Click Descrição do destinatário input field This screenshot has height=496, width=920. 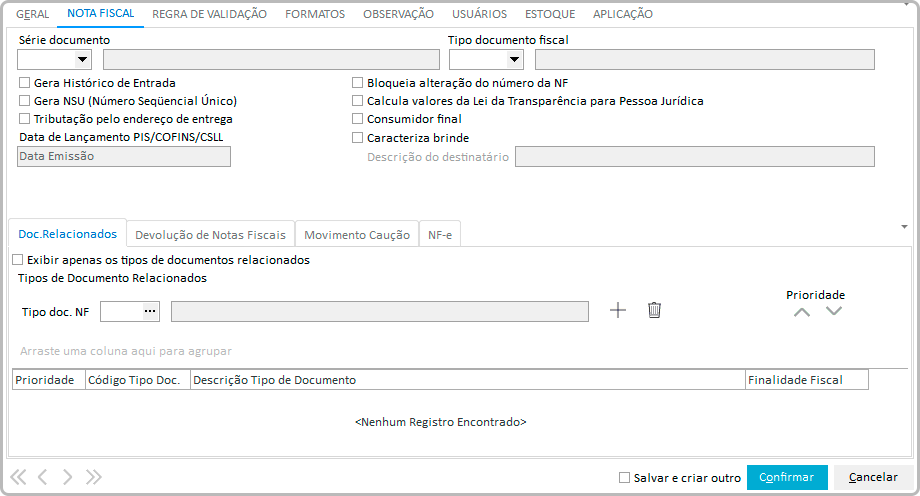[x=695, y=157]
